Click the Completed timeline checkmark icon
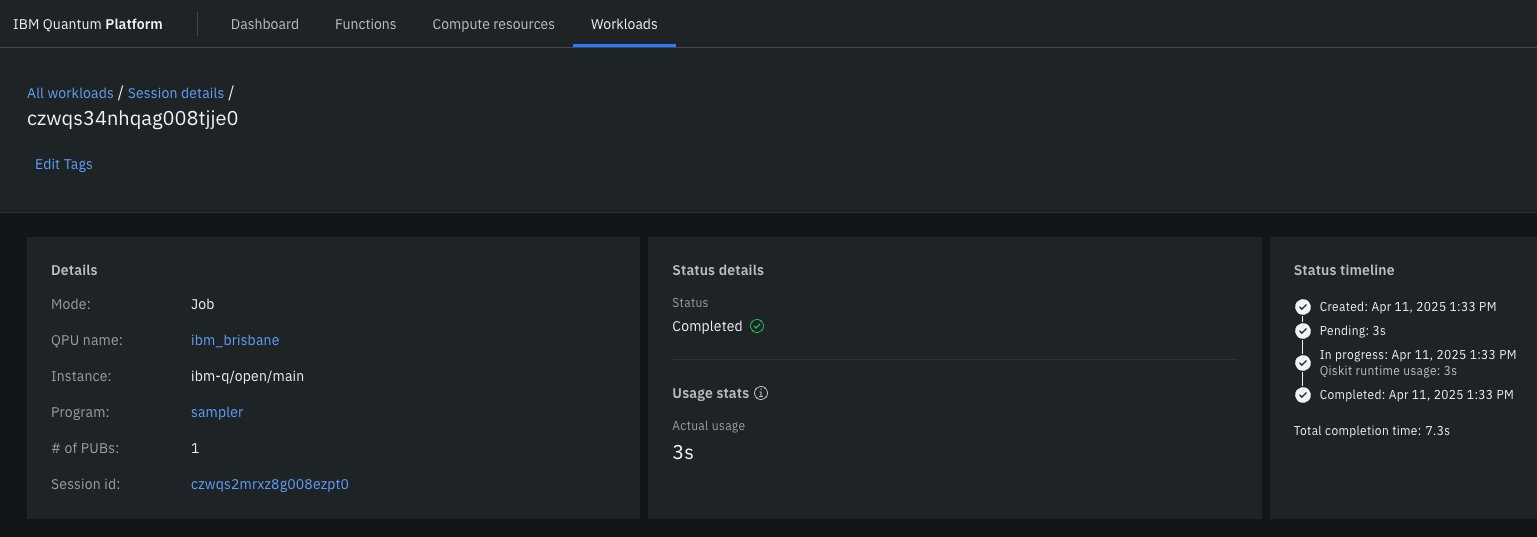The image size is (1537, 537). click(1302, 395)
